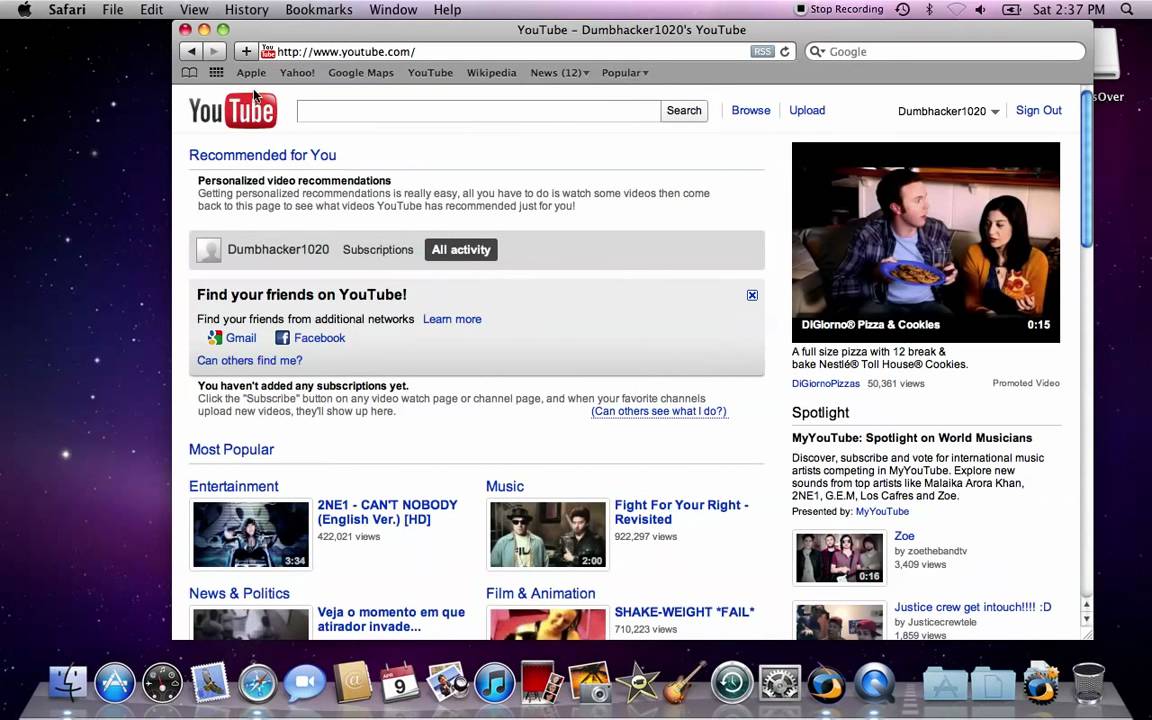The width and height of the screenshot is (1152, 720).
Task: Open iTunes from the dock
Action: pos(494,683)
